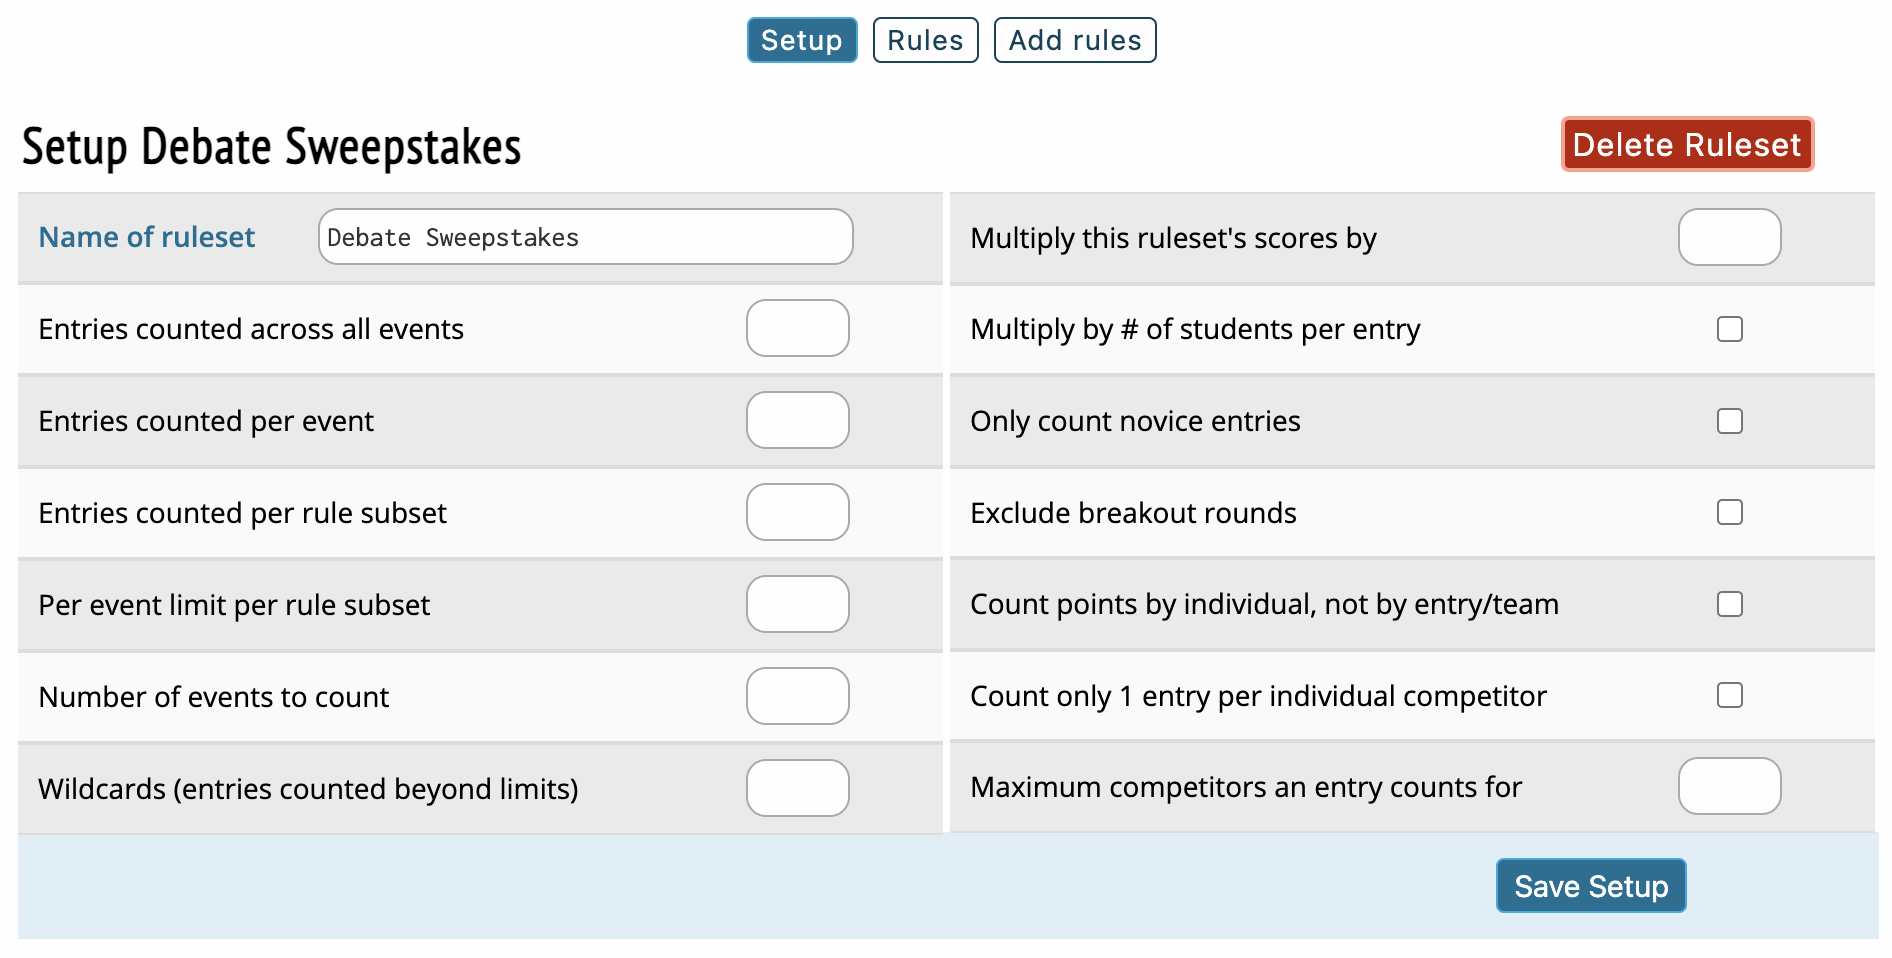
Task: Click the Name of ruleset label link
Action: pos(147,237)
